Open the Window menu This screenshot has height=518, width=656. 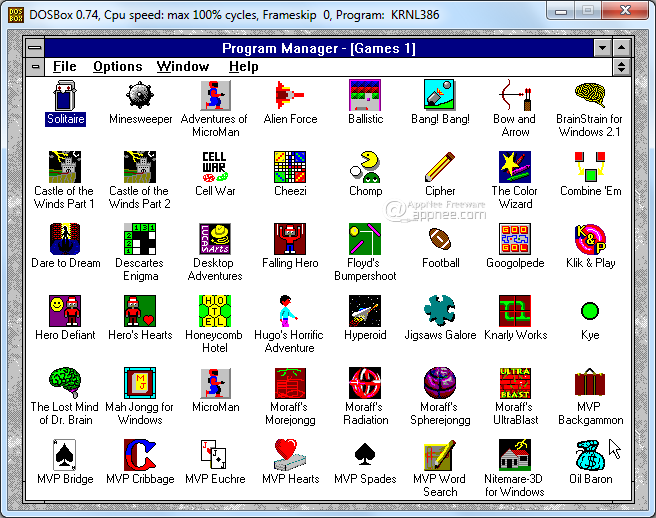point(183,67)
